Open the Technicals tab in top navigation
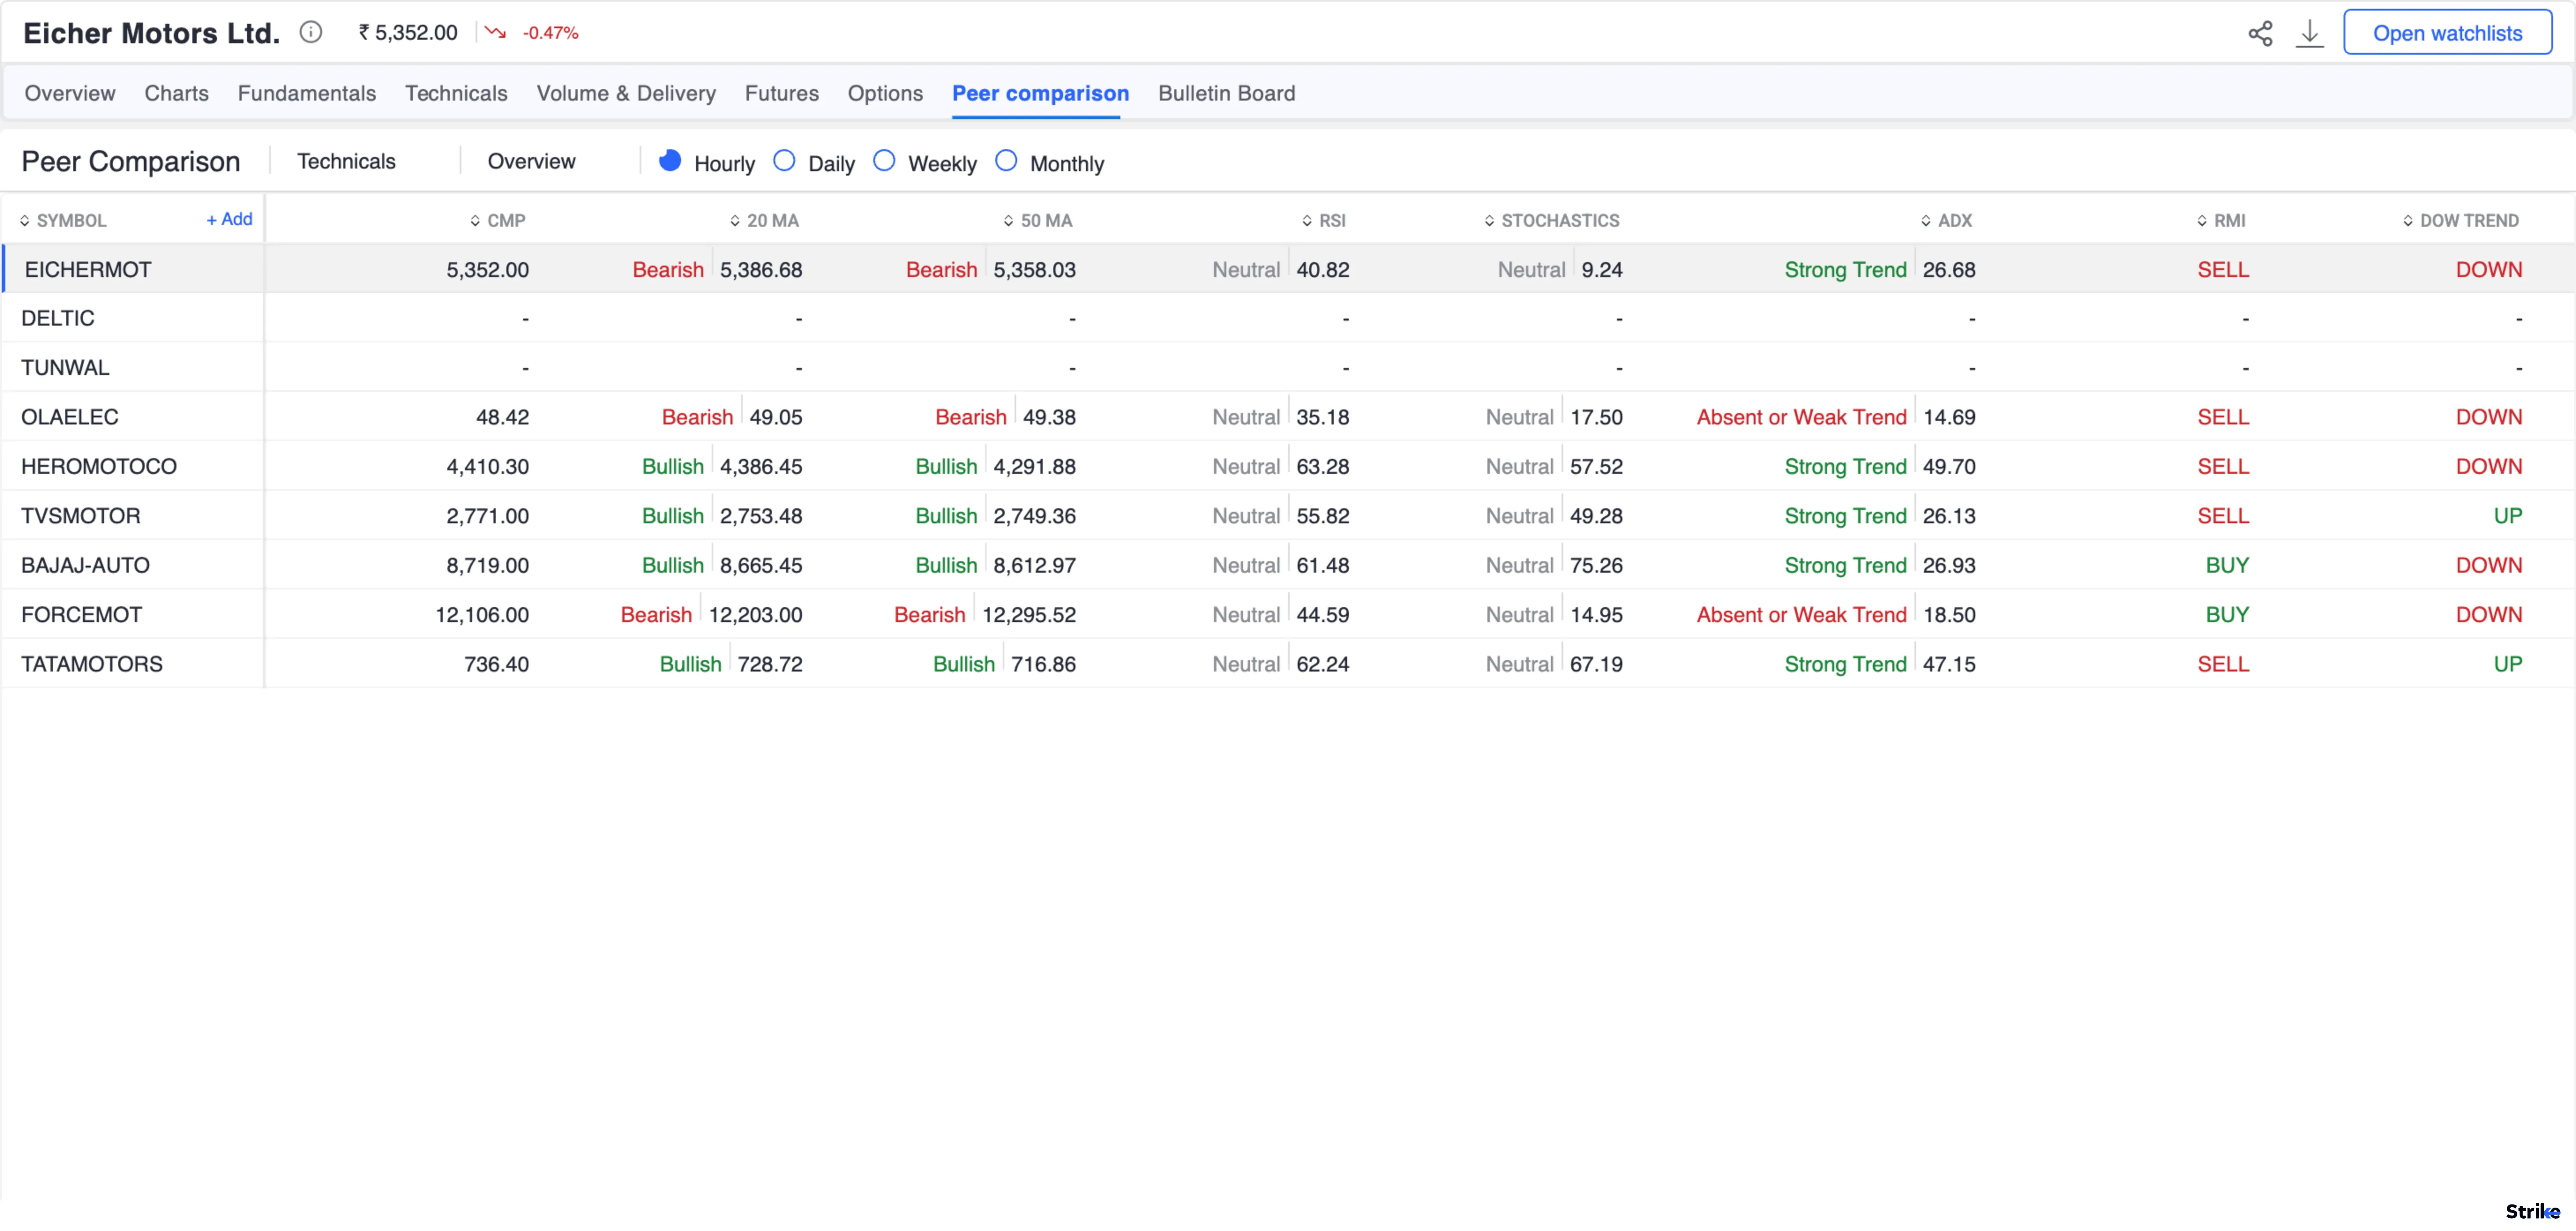The height and width of the screenshot is (1231, 2576). tap(456, 93)
